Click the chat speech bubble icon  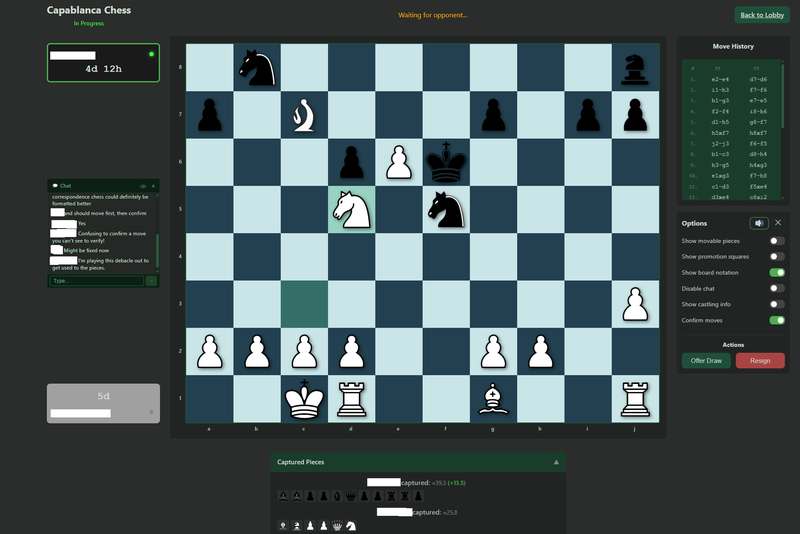pyautogui.click(x=55, y=186)
